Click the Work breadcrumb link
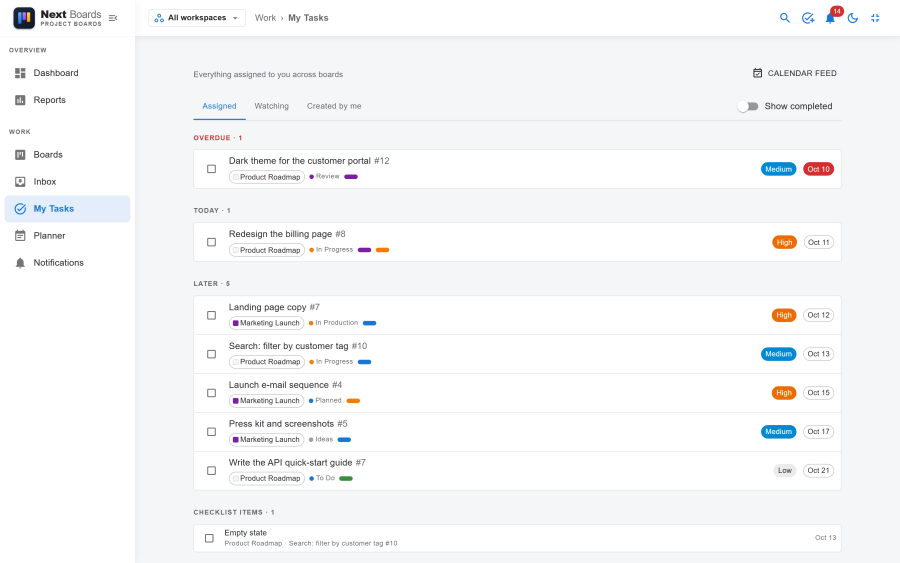 265,18
